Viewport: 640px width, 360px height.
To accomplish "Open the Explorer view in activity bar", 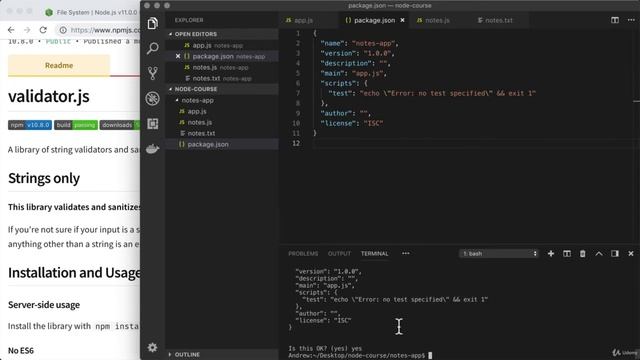I will [153, 23].
